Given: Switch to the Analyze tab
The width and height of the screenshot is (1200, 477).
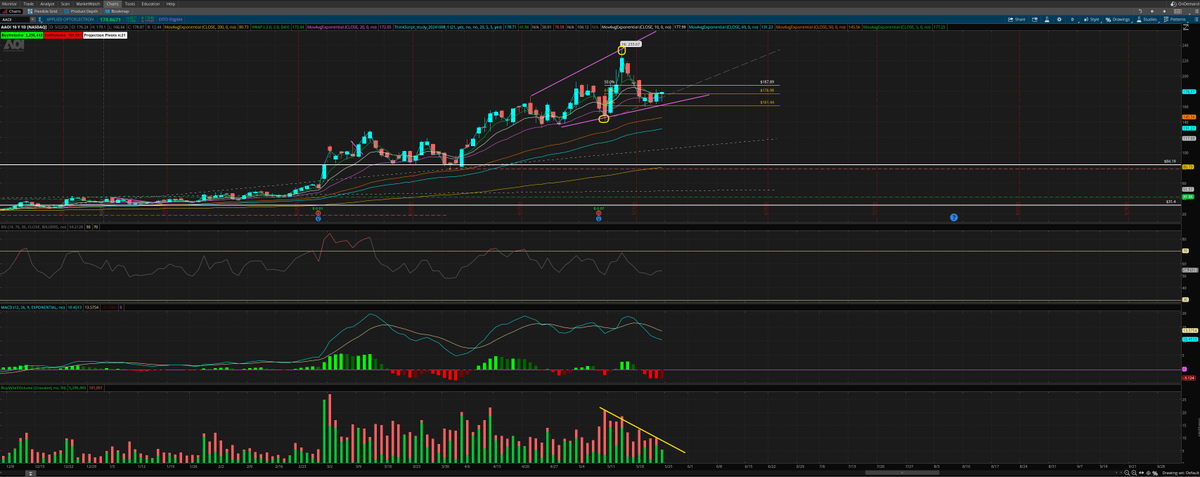Looking at the screenshot, I should click(48, 3).
